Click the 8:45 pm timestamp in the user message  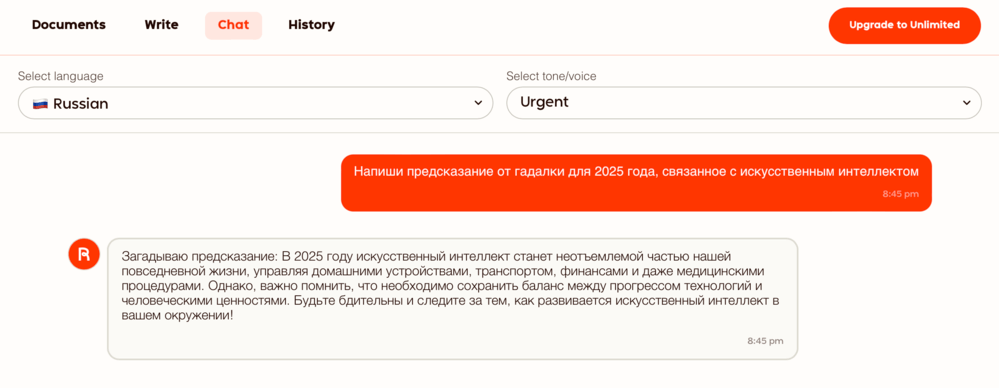pos(901,194)
